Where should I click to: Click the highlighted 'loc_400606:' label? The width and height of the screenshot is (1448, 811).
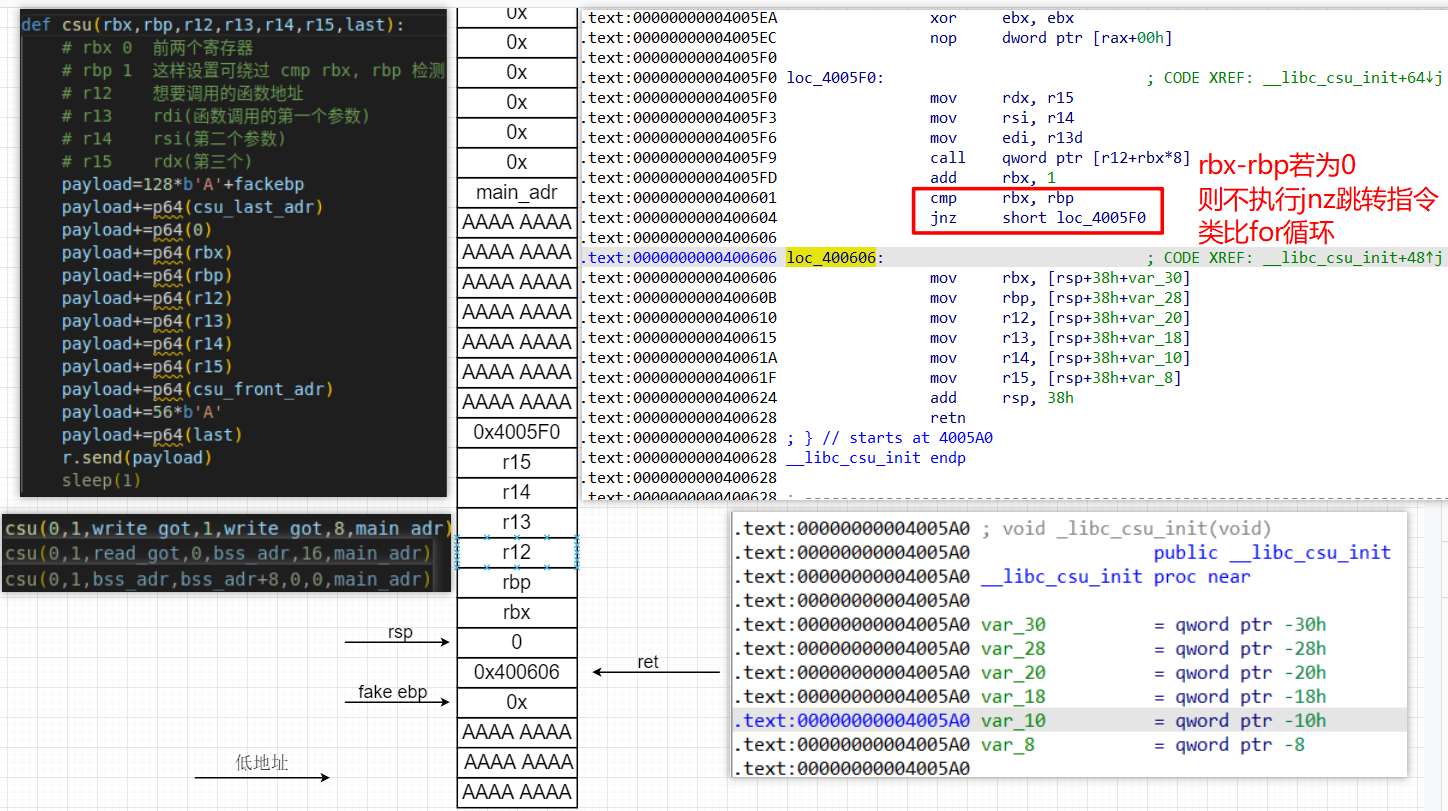(831, 258)
